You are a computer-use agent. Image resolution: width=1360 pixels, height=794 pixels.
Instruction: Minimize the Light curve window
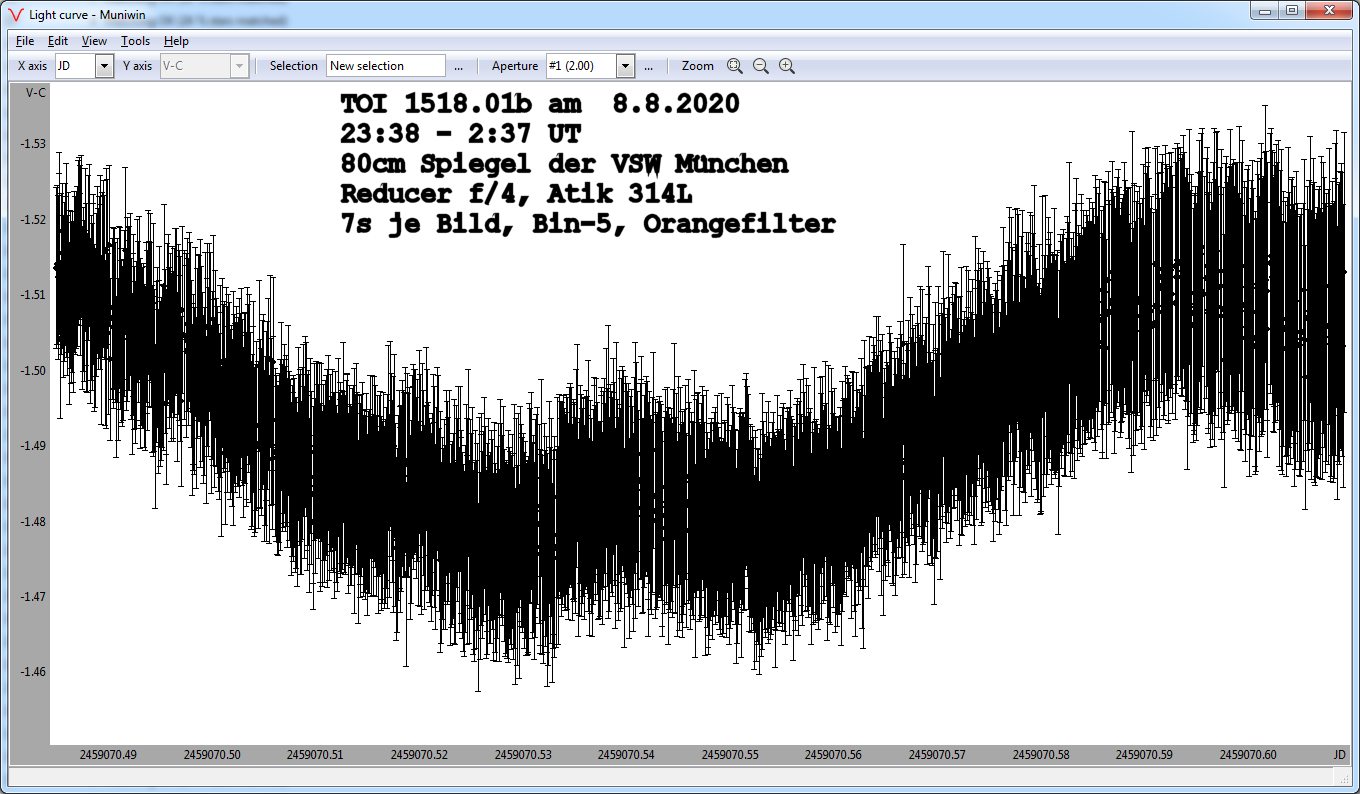tap(1267, 10)
